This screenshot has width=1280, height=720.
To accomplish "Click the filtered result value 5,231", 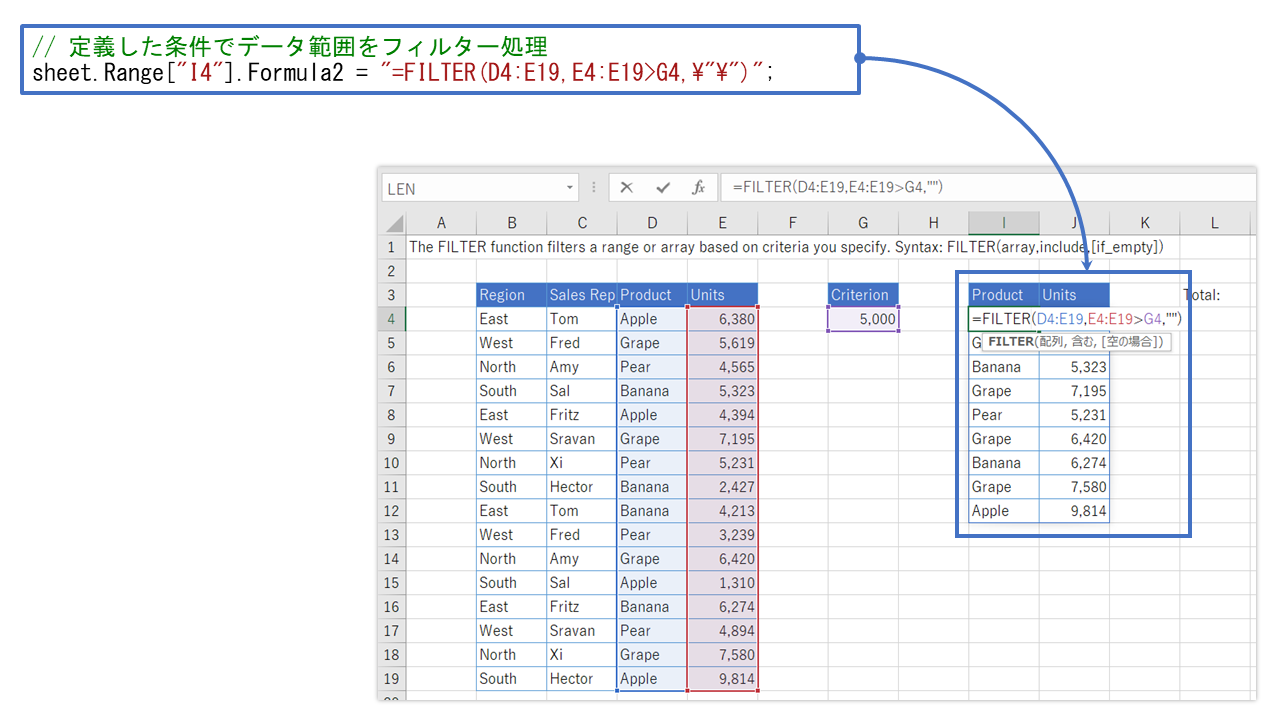I will (x=1074, y=415).
